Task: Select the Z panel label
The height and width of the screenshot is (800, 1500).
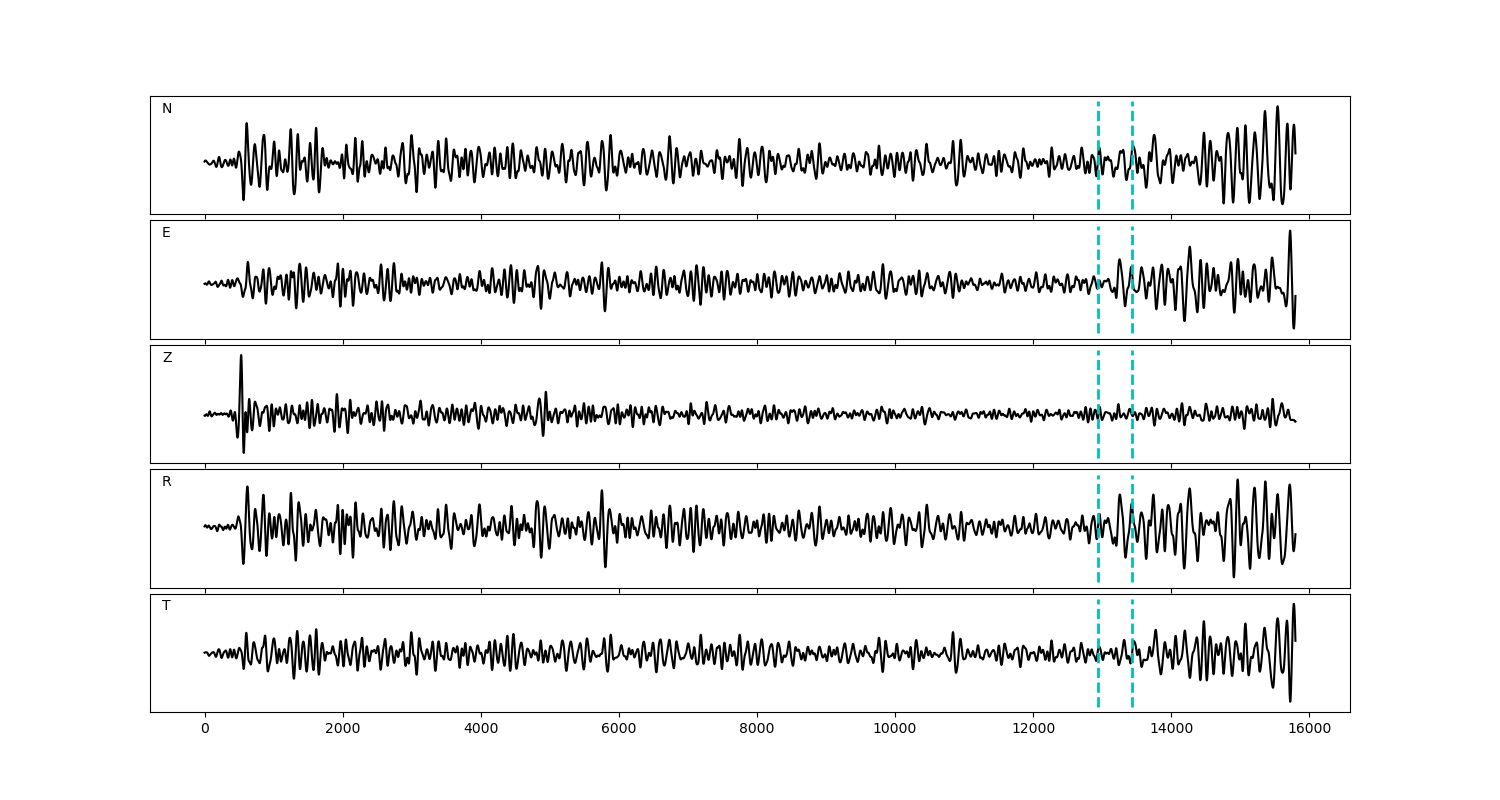Action: tap(167, 358)
